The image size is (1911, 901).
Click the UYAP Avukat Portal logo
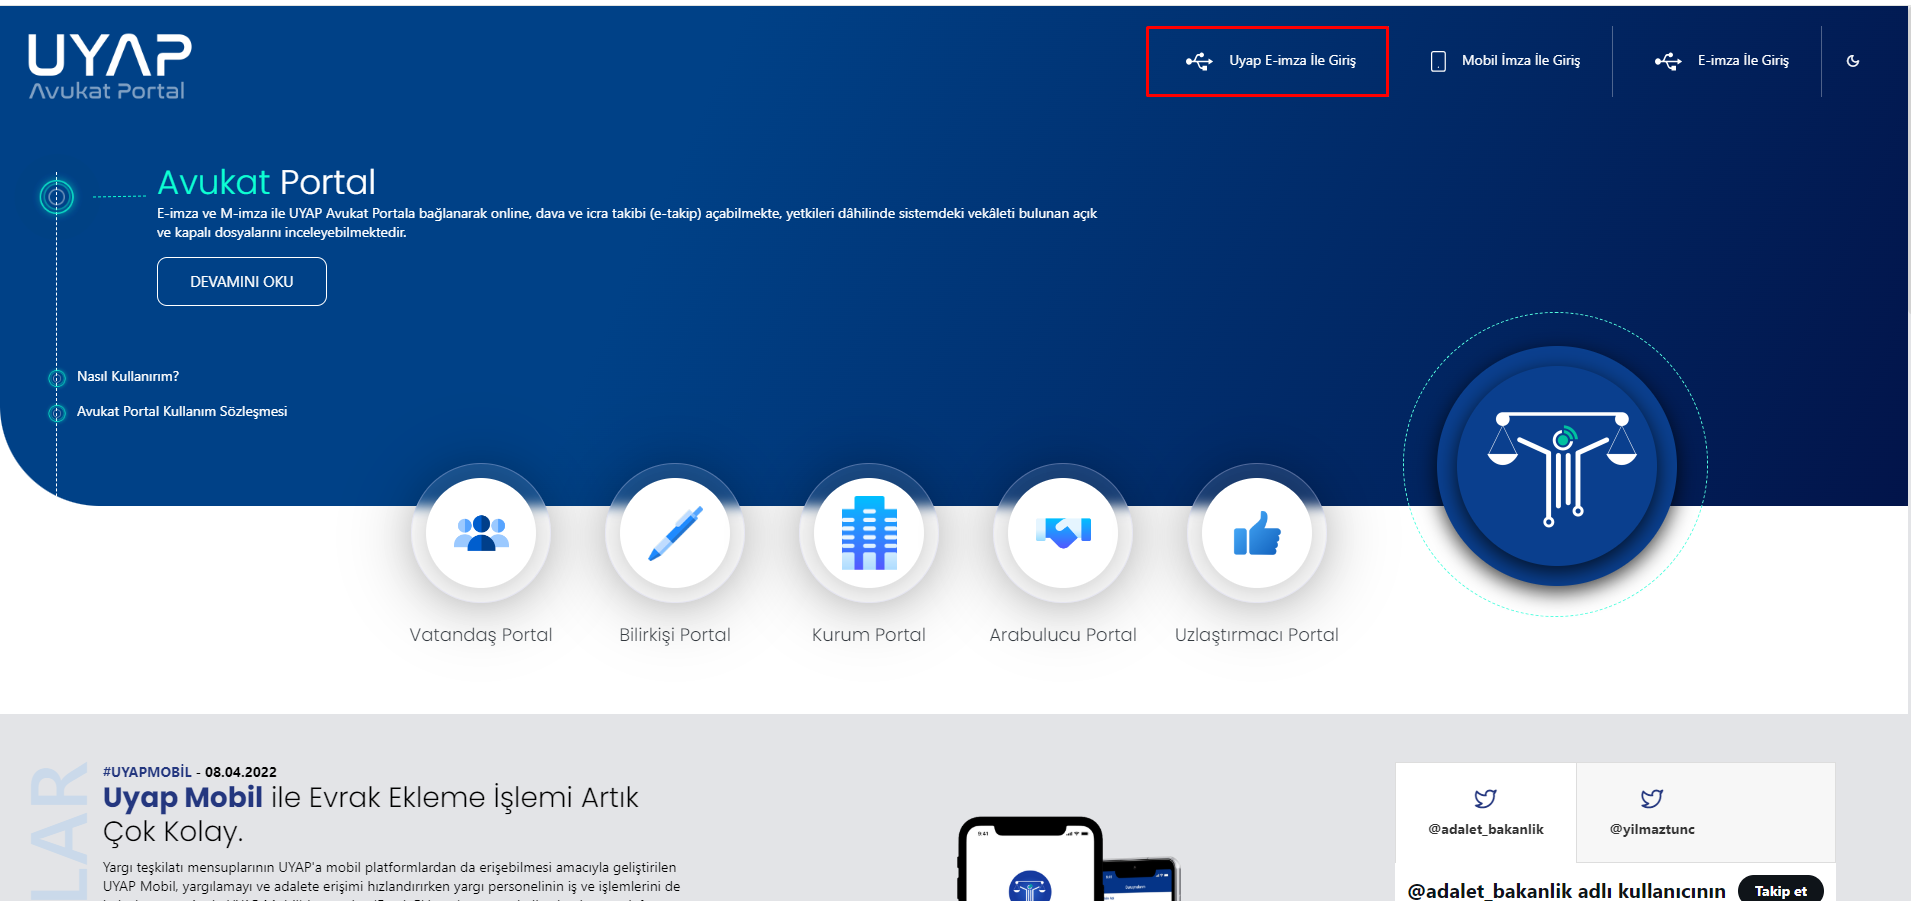[x=110, y=67]
